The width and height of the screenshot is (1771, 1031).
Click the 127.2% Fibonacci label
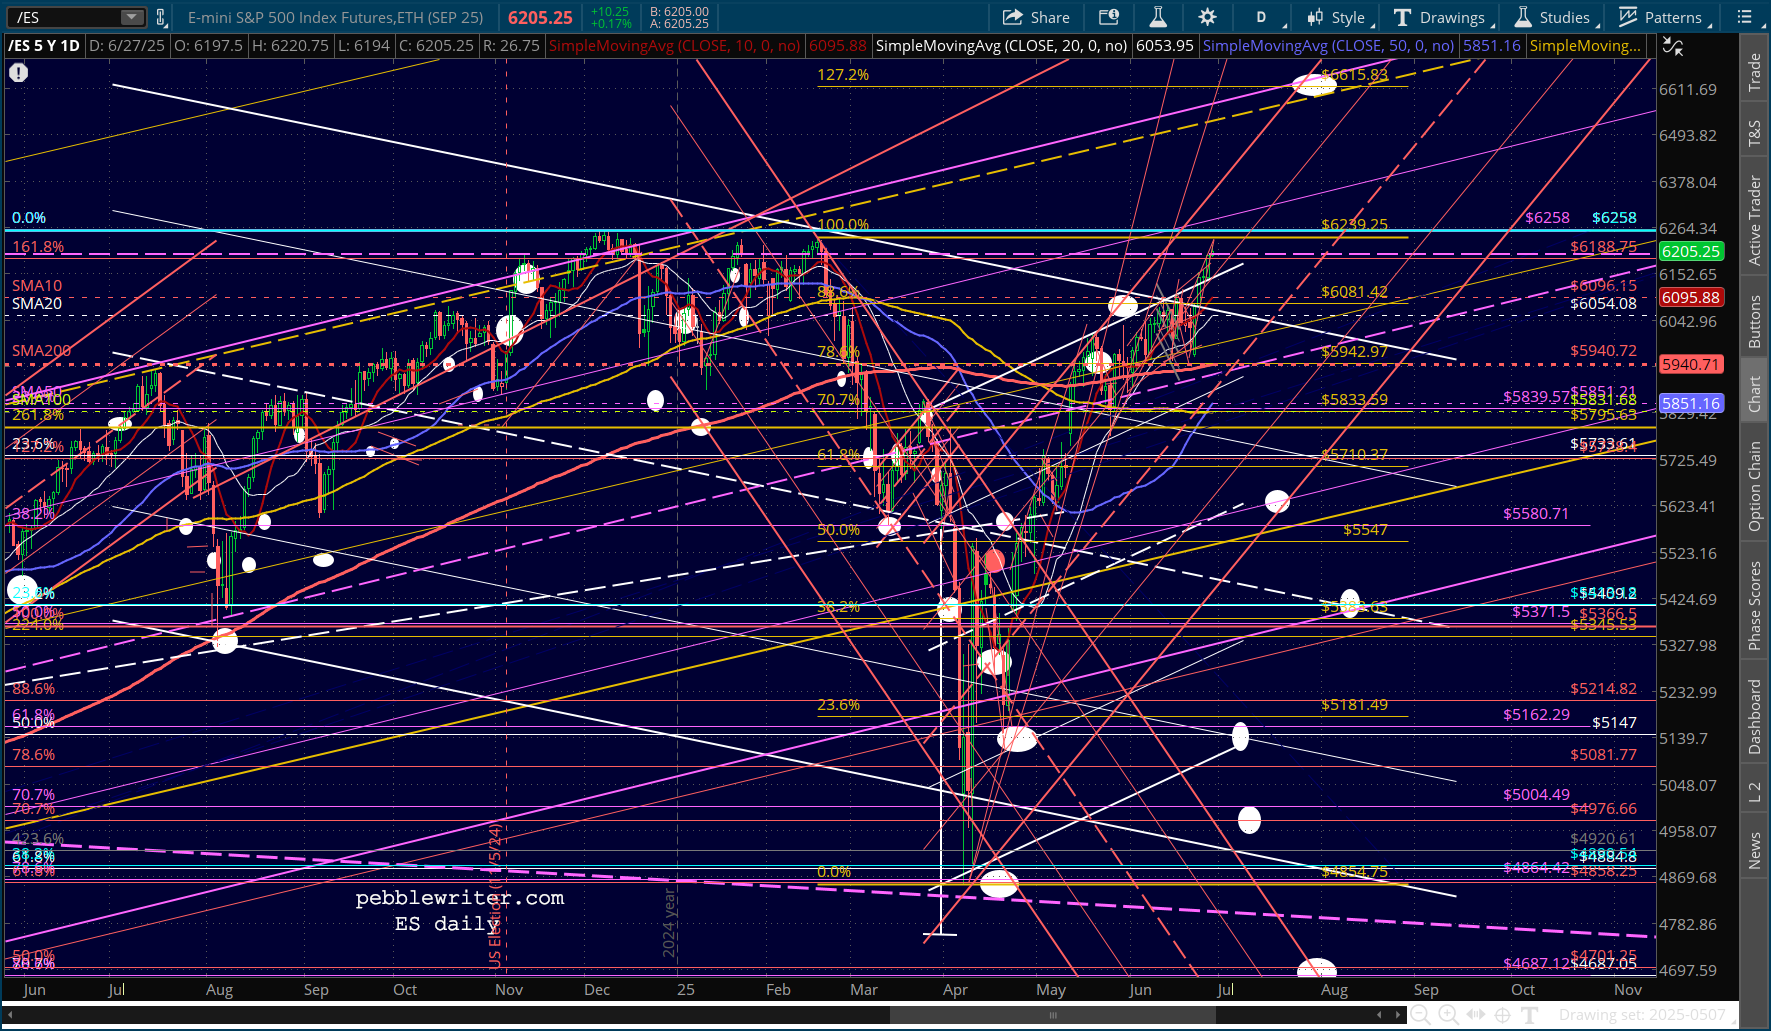843,75
